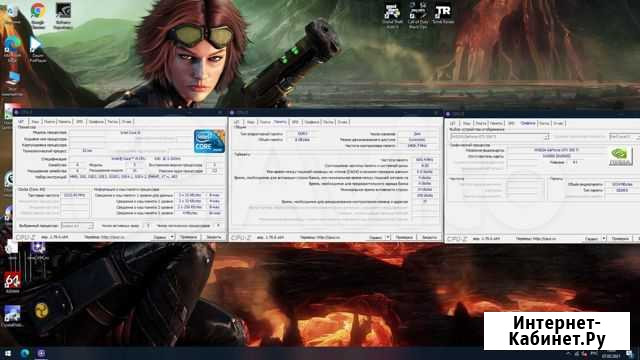
Task: Open Сервис dropdown arrow in middle window
Action: point(388,237)
